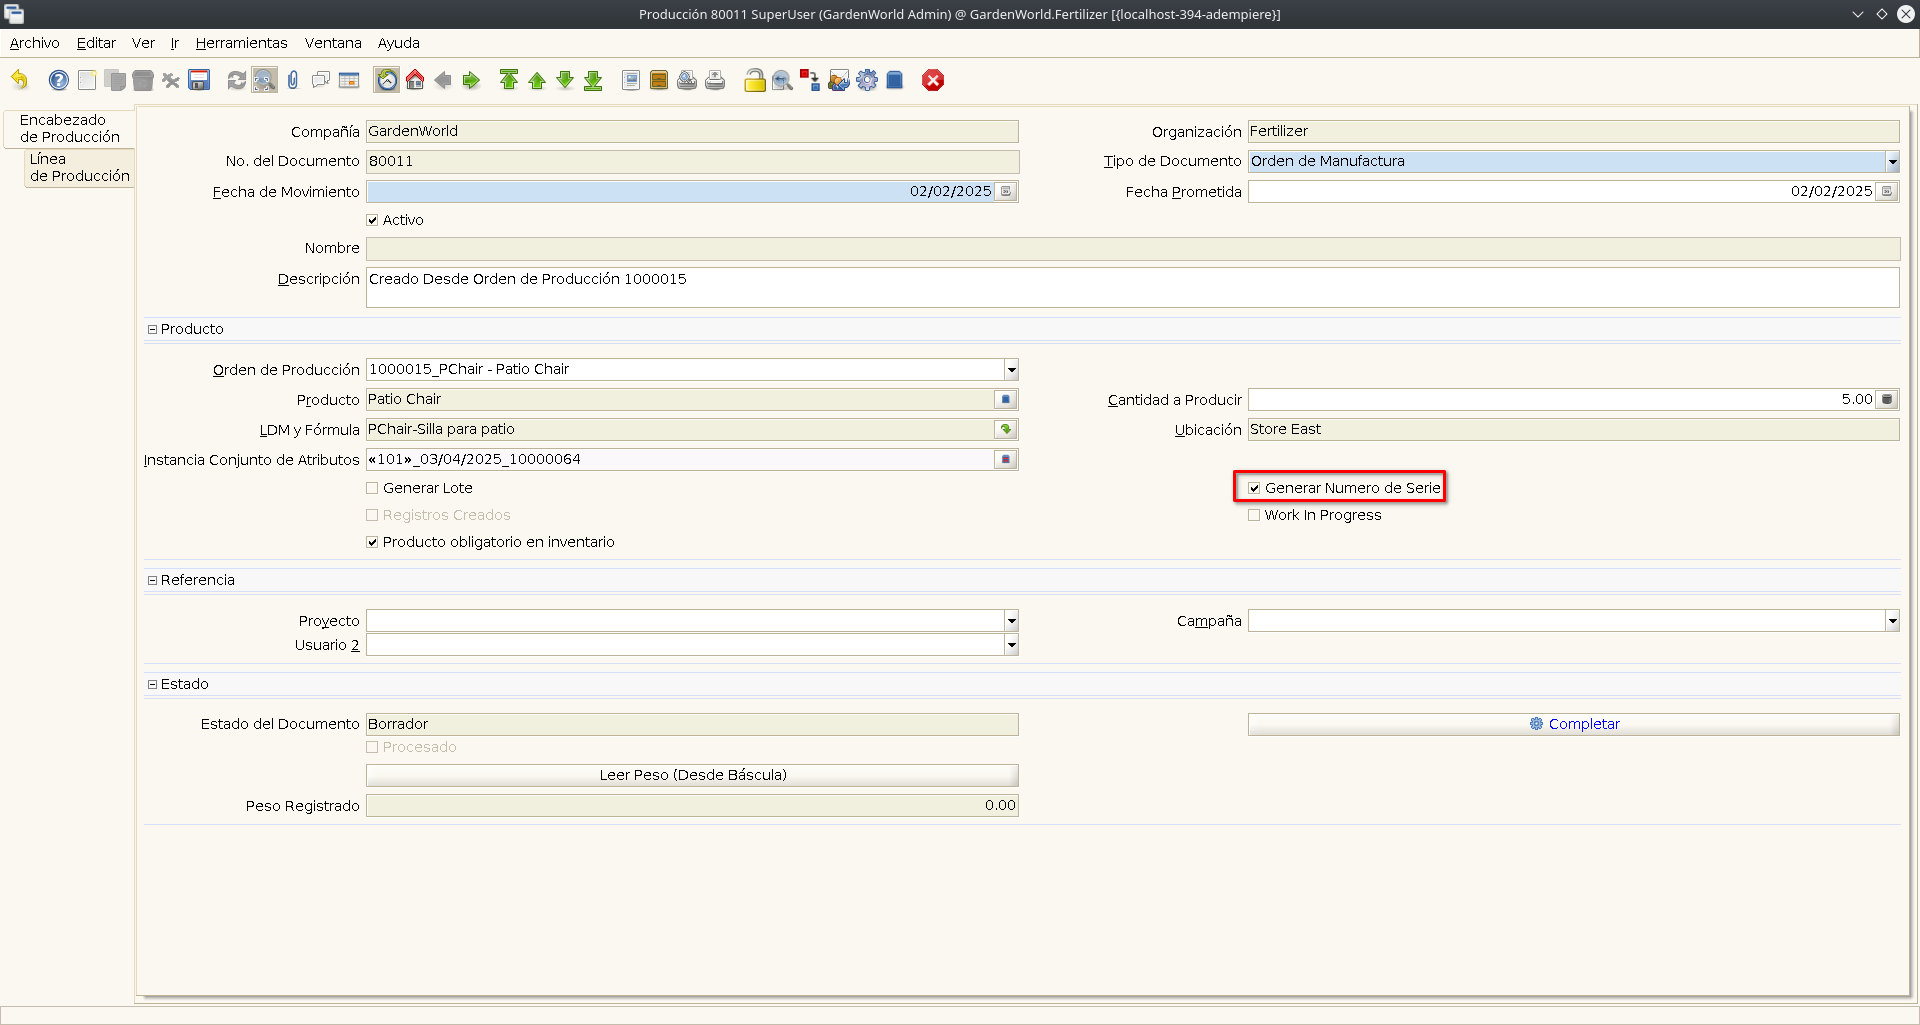Open Fecha de Movimiento calendar picker
Viewport: 1920px width, 1025px height.
[x=1006, y=191]
